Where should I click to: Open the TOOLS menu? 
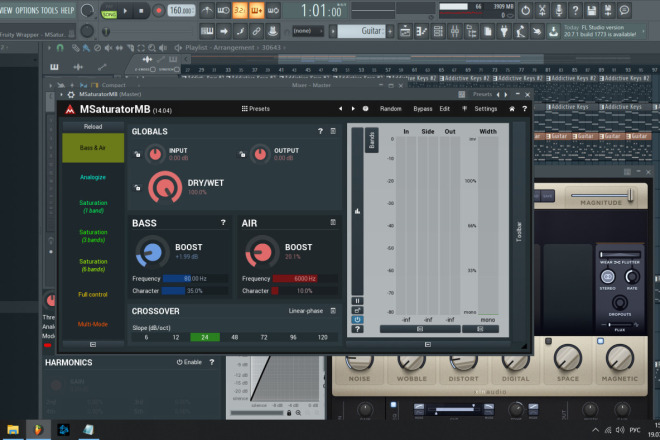[x=50, y=11]
